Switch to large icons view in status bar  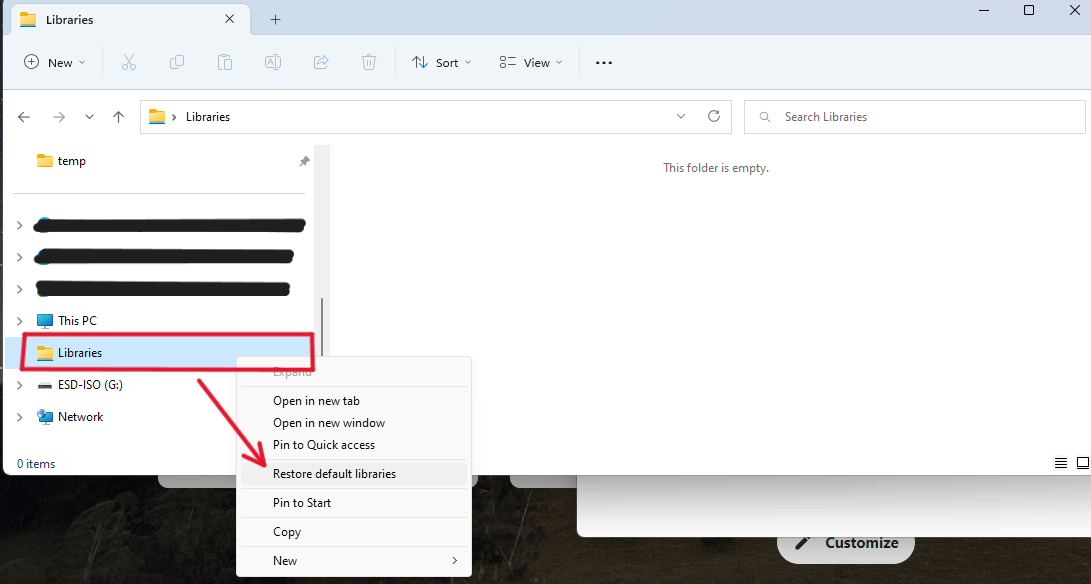click(x=1083, y=463)
